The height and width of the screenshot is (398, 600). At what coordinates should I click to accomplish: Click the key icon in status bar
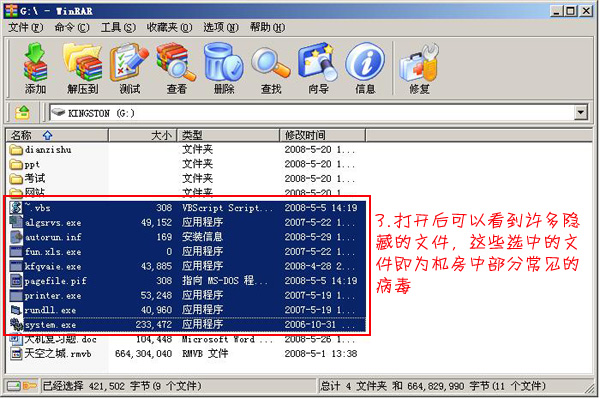pos(30,386)
